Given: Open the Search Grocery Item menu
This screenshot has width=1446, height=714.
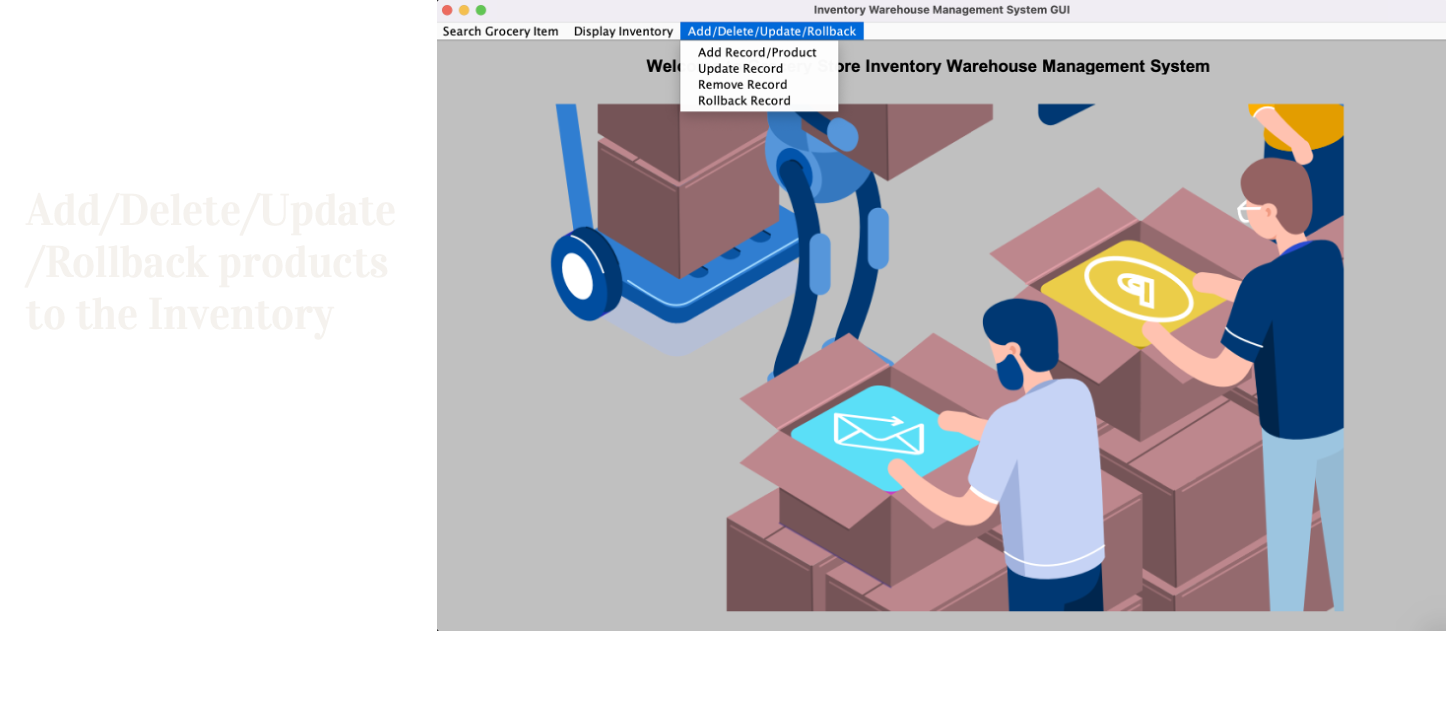Looking at the screenshot, I should click(x=500, y=31).
